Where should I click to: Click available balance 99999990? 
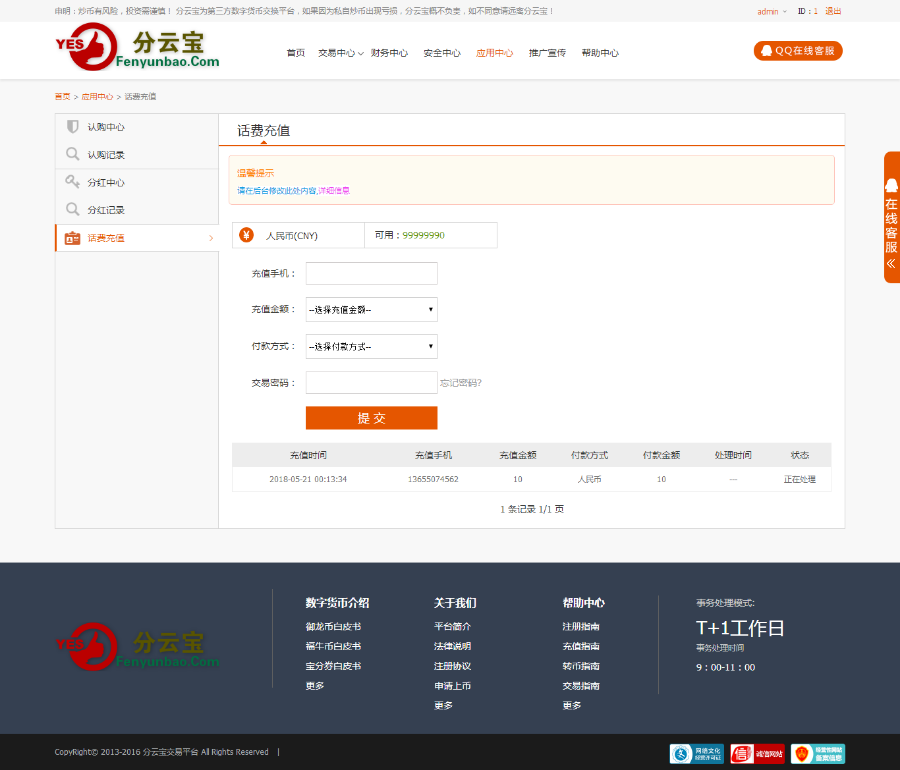(x=424, y=235)
